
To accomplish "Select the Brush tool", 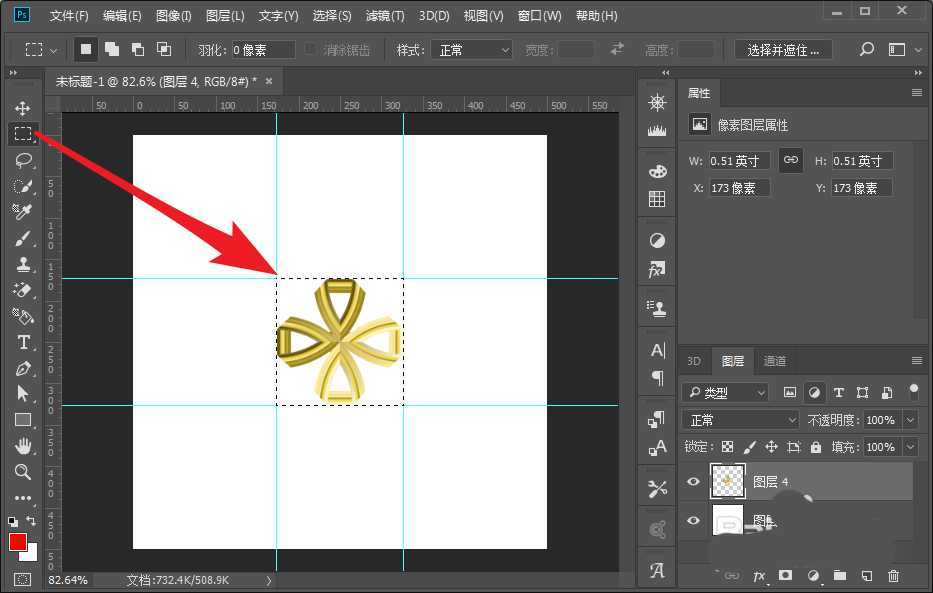I will tap(22, 238).
